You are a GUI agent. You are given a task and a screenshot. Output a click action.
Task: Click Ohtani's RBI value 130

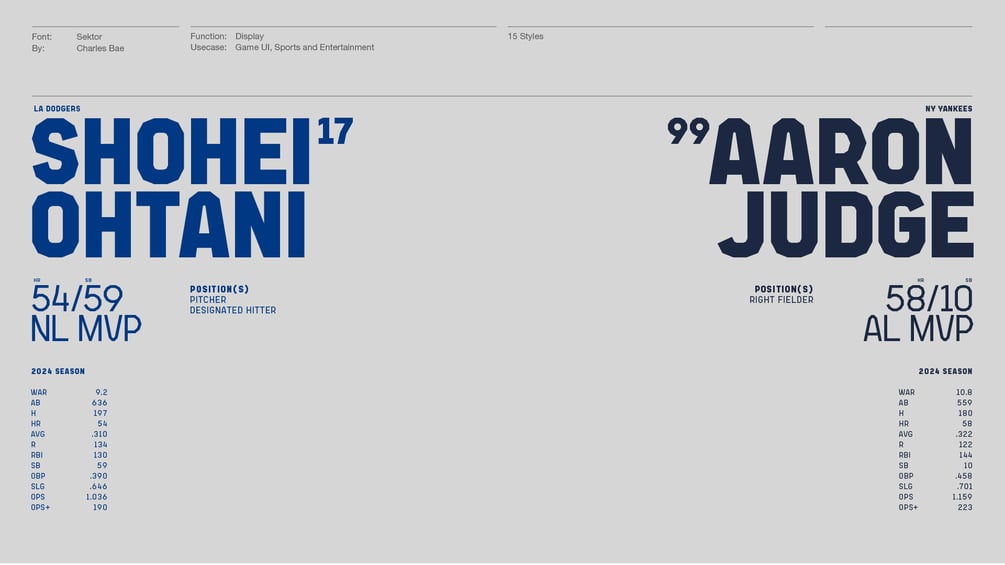100,455
